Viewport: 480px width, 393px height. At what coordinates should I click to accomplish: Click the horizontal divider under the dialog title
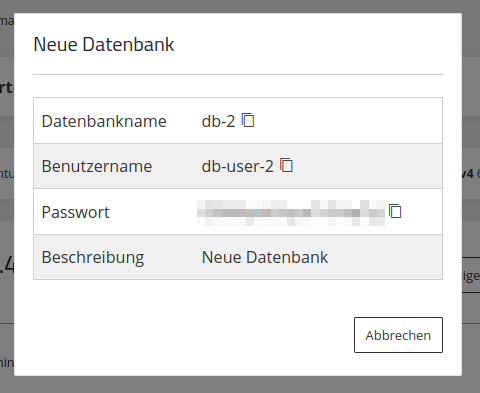pyautogui.click(x=238, y=75)
